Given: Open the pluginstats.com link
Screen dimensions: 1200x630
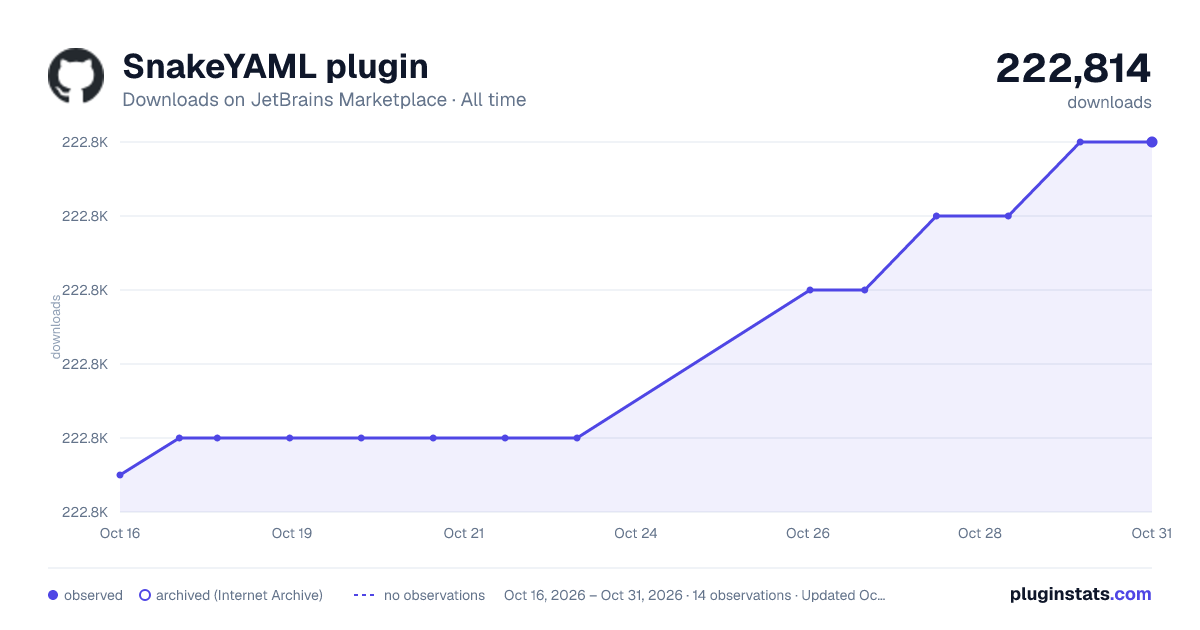Looking at the screenshot, I should (1080, 594).
